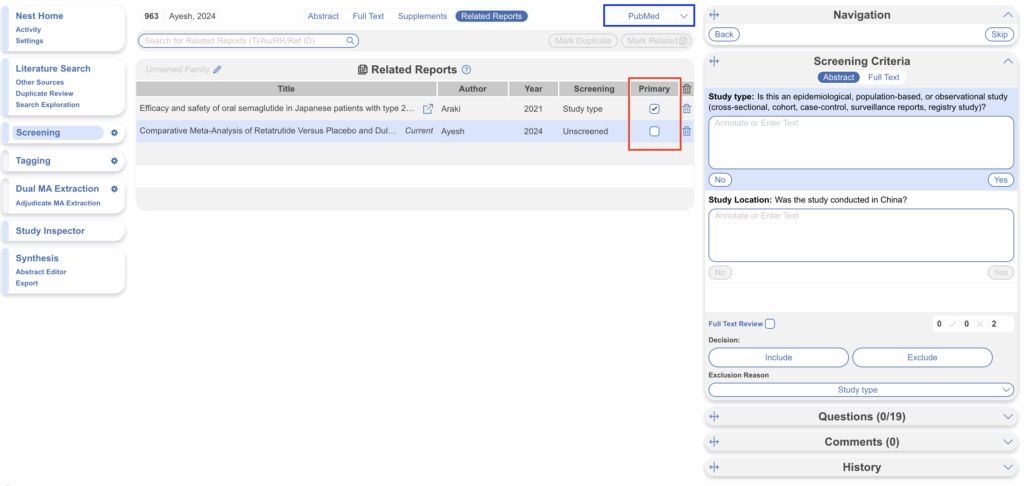Image resolution: width=1024 pixels, height=486 pixels.
Task: Uncheck Primary checkbox for Araki report
Action: (x=654, y=109)
